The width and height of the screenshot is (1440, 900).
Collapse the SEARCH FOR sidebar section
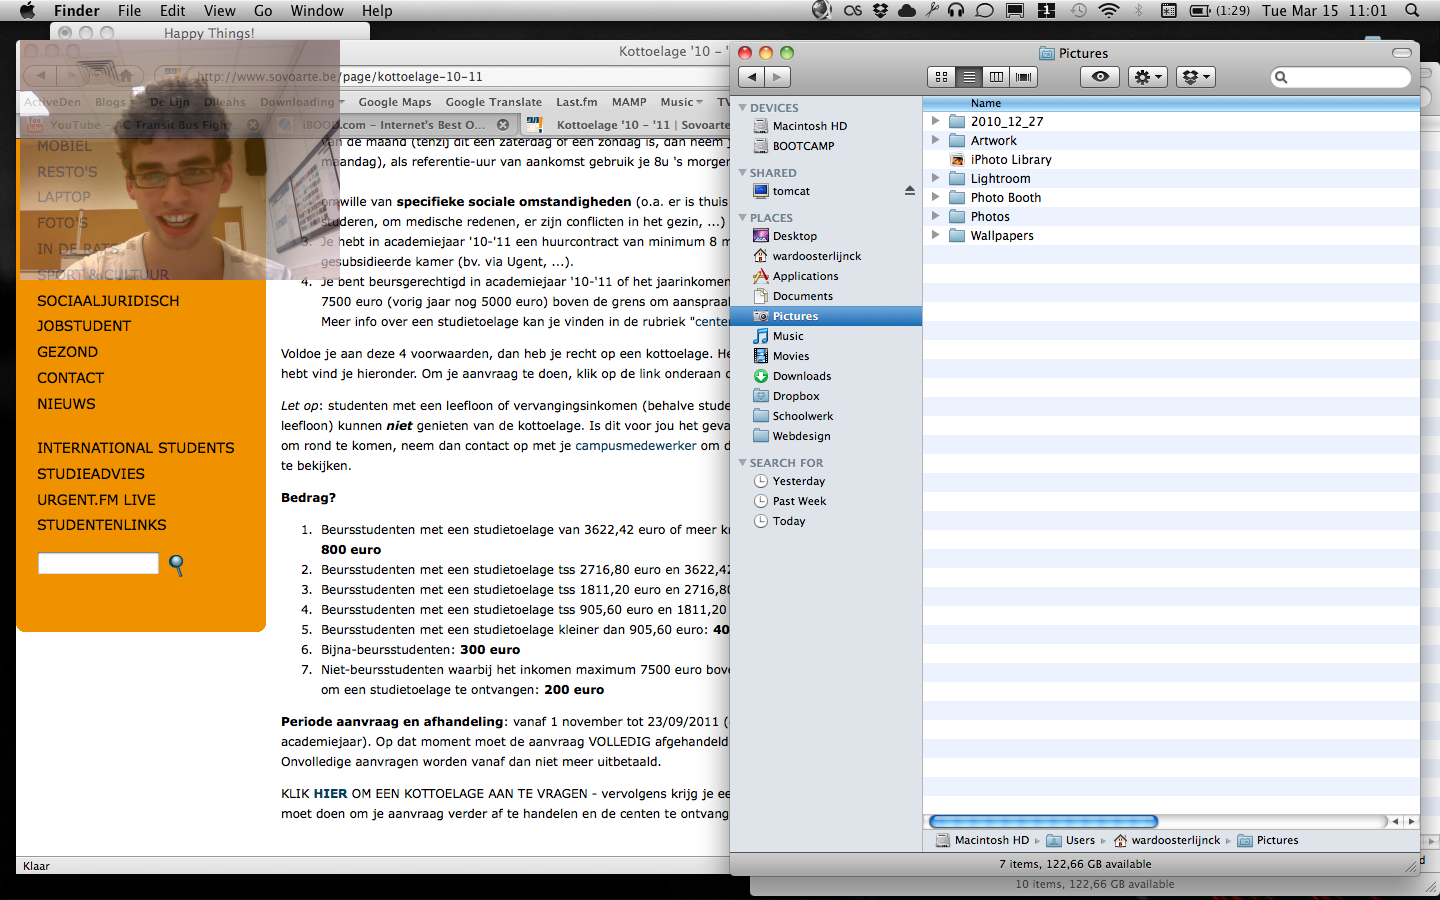[x=743, y=462]
